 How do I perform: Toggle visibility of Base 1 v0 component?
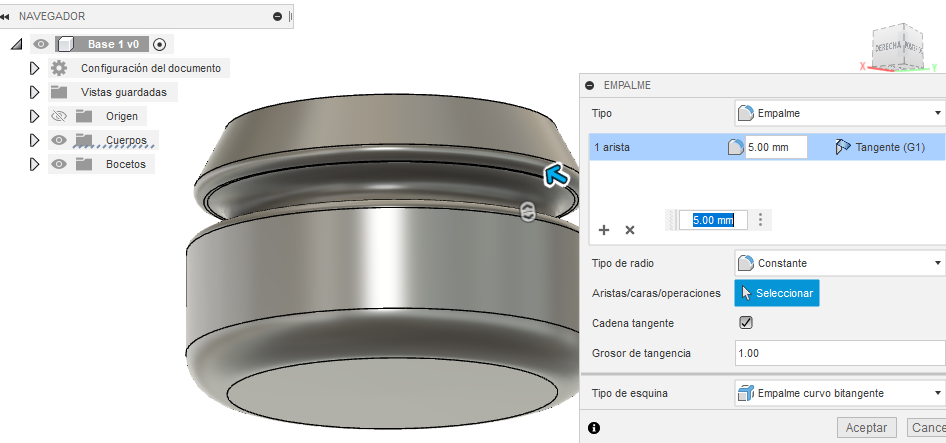pos(40,44)
